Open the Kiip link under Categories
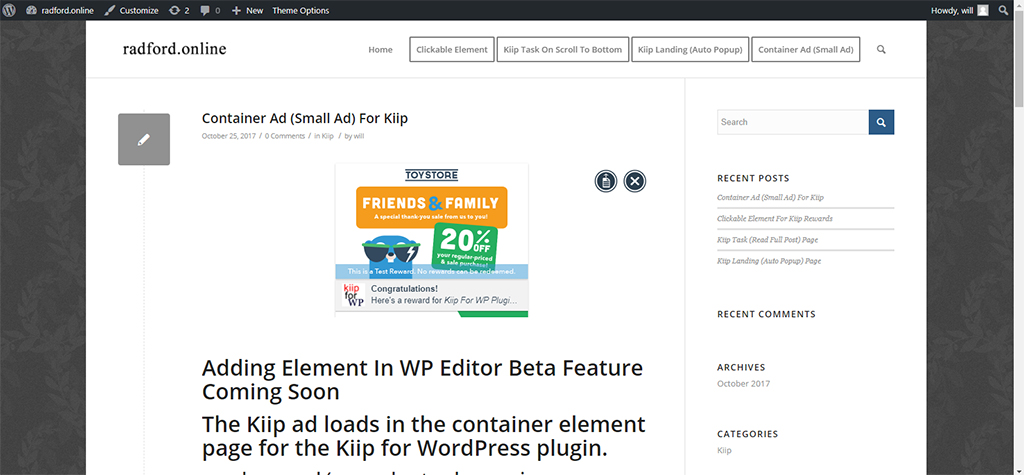The height and width of the screenshot is (475, 1024). tap(724, 450)
